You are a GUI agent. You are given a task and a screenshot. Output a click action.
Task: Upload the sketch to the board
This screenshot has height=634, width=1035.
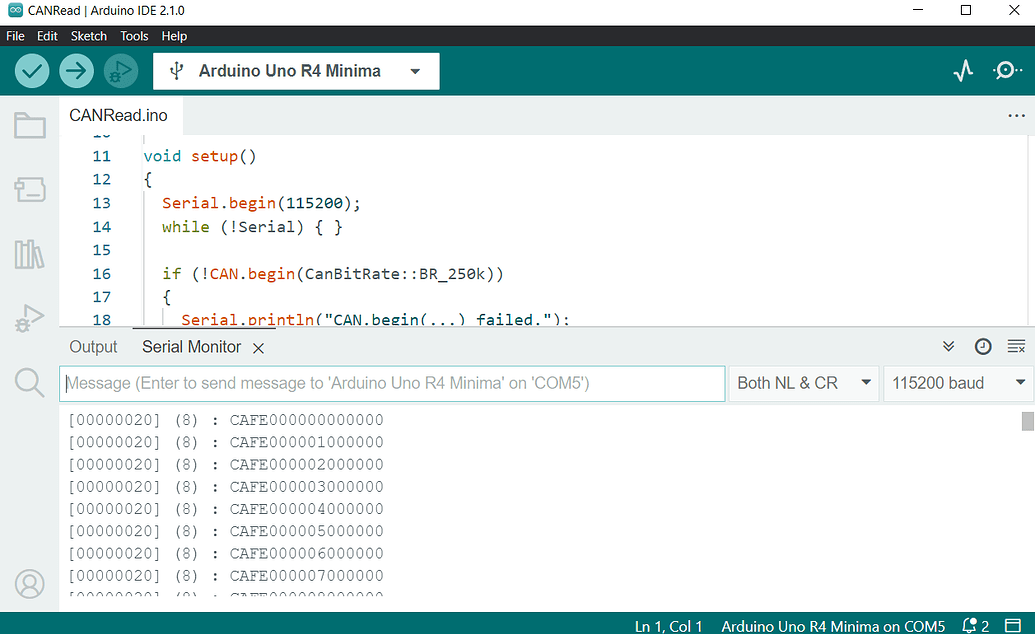click(x=76, y=70)
